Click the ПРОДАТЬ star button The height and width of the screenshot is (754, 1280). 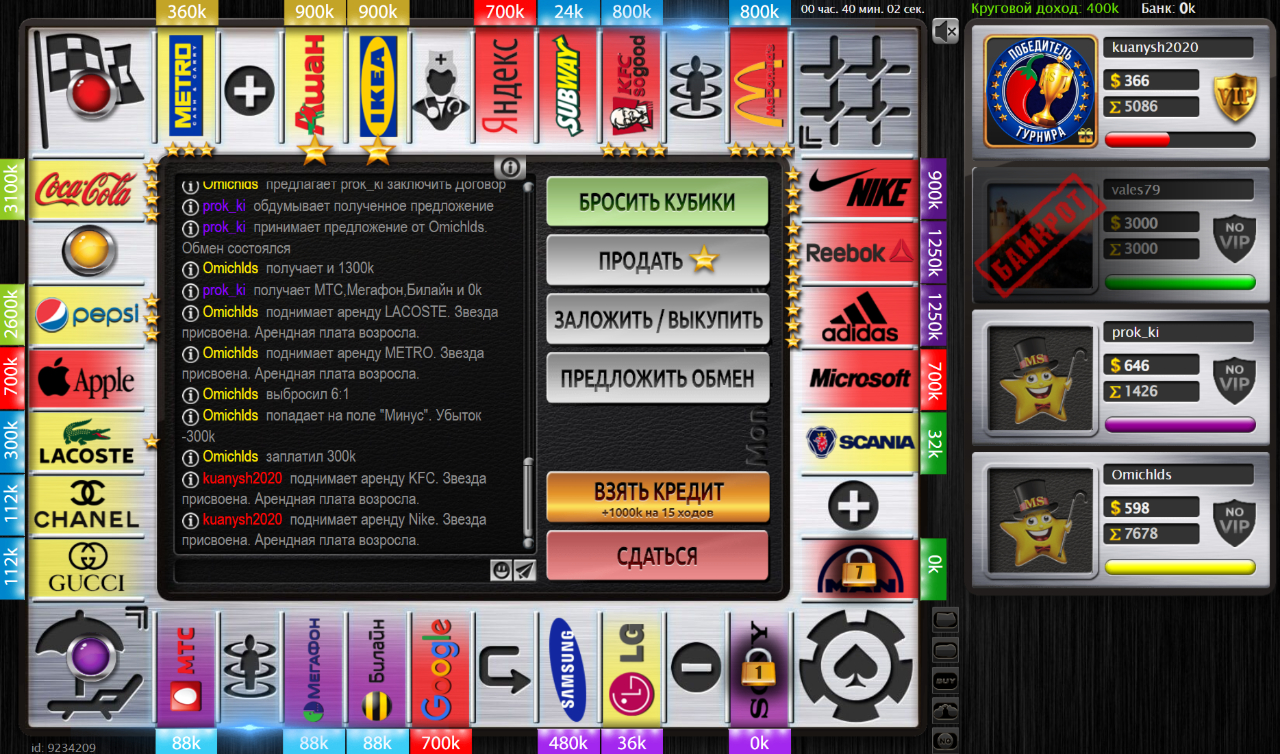pos(657,261)
